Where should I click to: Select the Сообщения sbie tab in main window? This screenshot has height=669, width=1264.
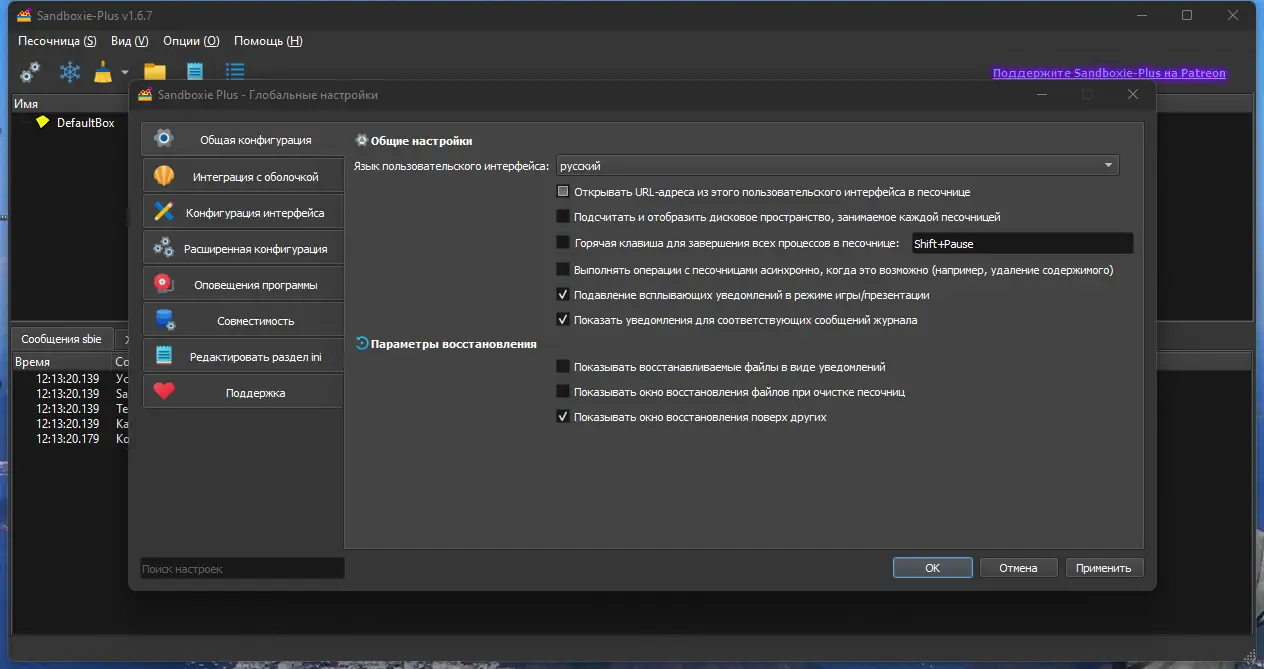[x=61, y=339]
